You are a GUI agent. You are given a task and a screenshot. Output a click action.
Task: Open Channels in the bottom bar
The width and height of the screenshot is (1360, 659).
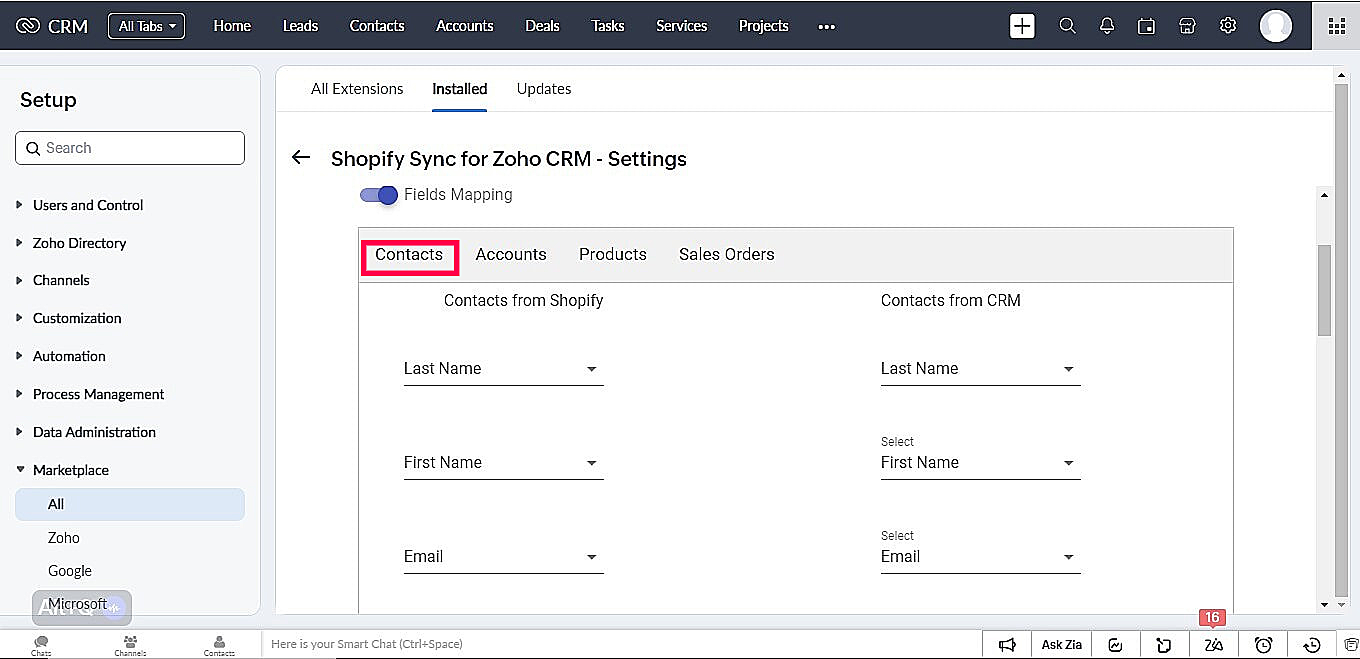(x=130, y=645)
